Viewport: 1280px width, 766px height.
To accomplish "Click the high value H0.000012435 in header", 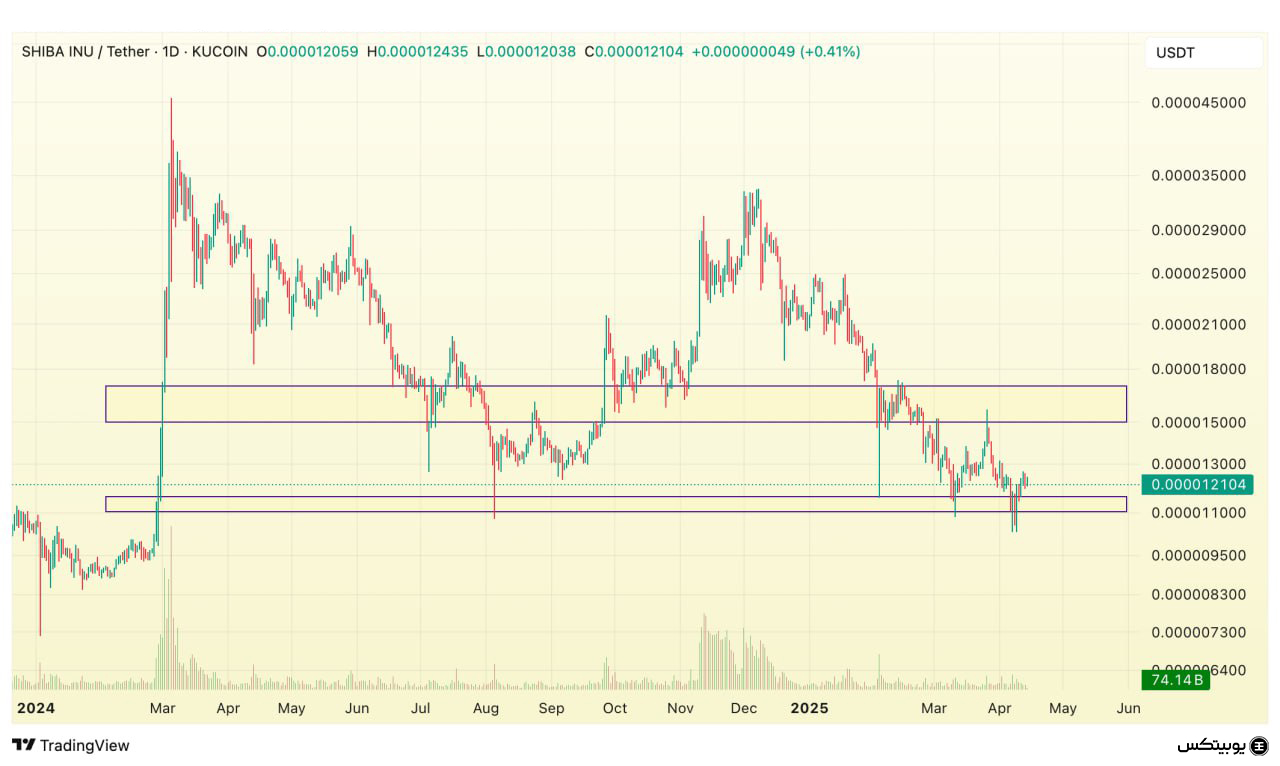I will pyautogui.click(x=417, y=51).
